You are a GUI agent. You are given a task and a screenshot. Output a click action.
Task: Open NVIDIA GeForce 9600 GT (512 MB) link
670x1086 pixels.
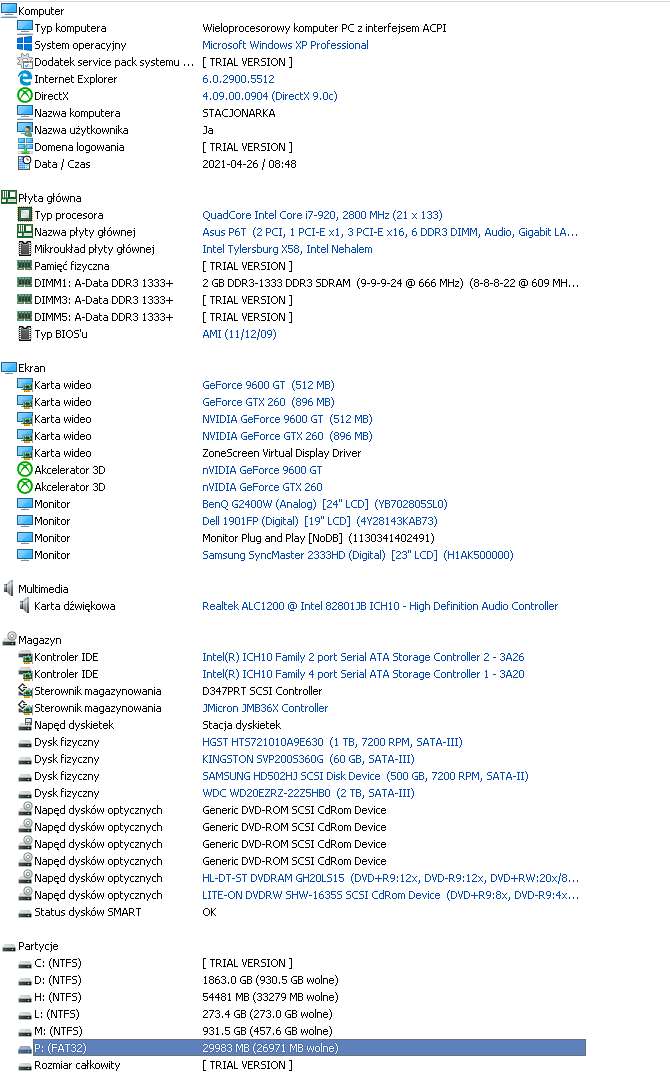point(287,419)
